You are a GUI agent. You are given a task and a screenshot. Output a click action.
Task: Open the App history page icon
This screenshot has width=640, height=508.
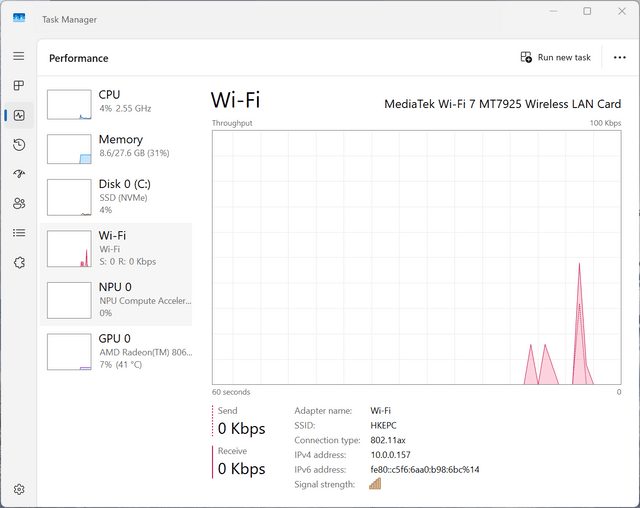(19, 145)
